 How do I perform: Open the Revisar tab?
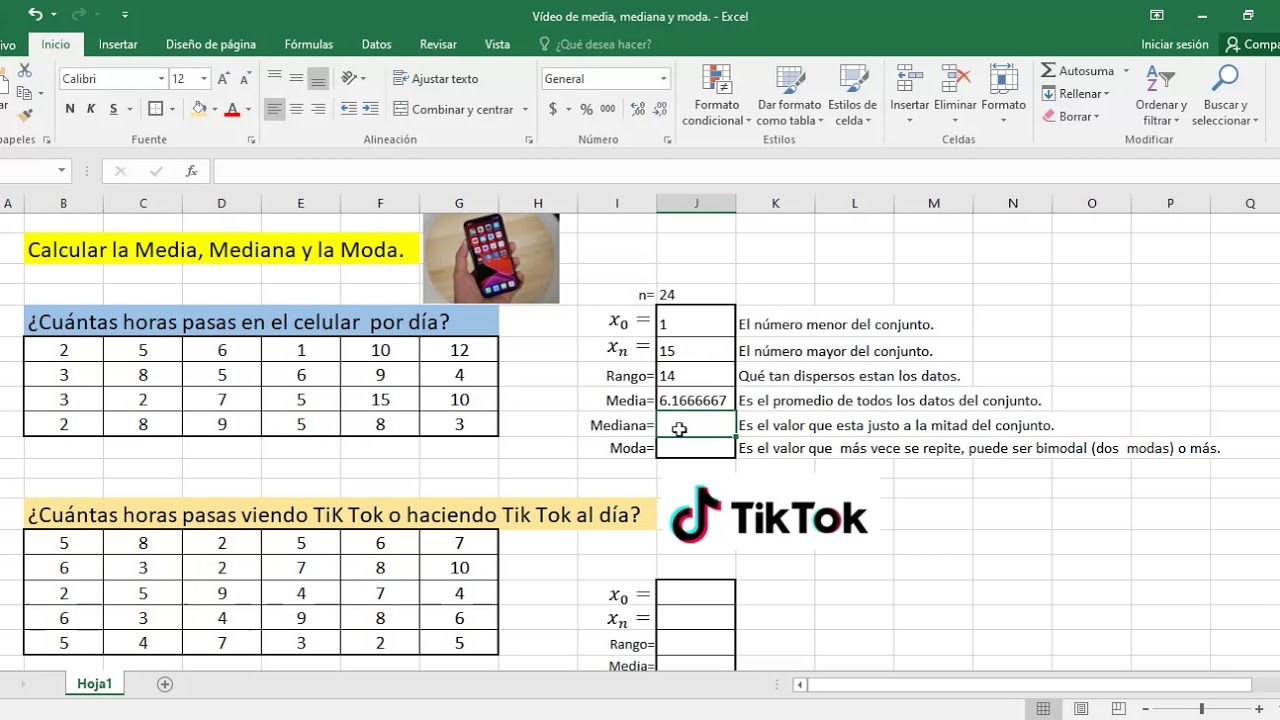pyautogui.click(x=438, y=44)
